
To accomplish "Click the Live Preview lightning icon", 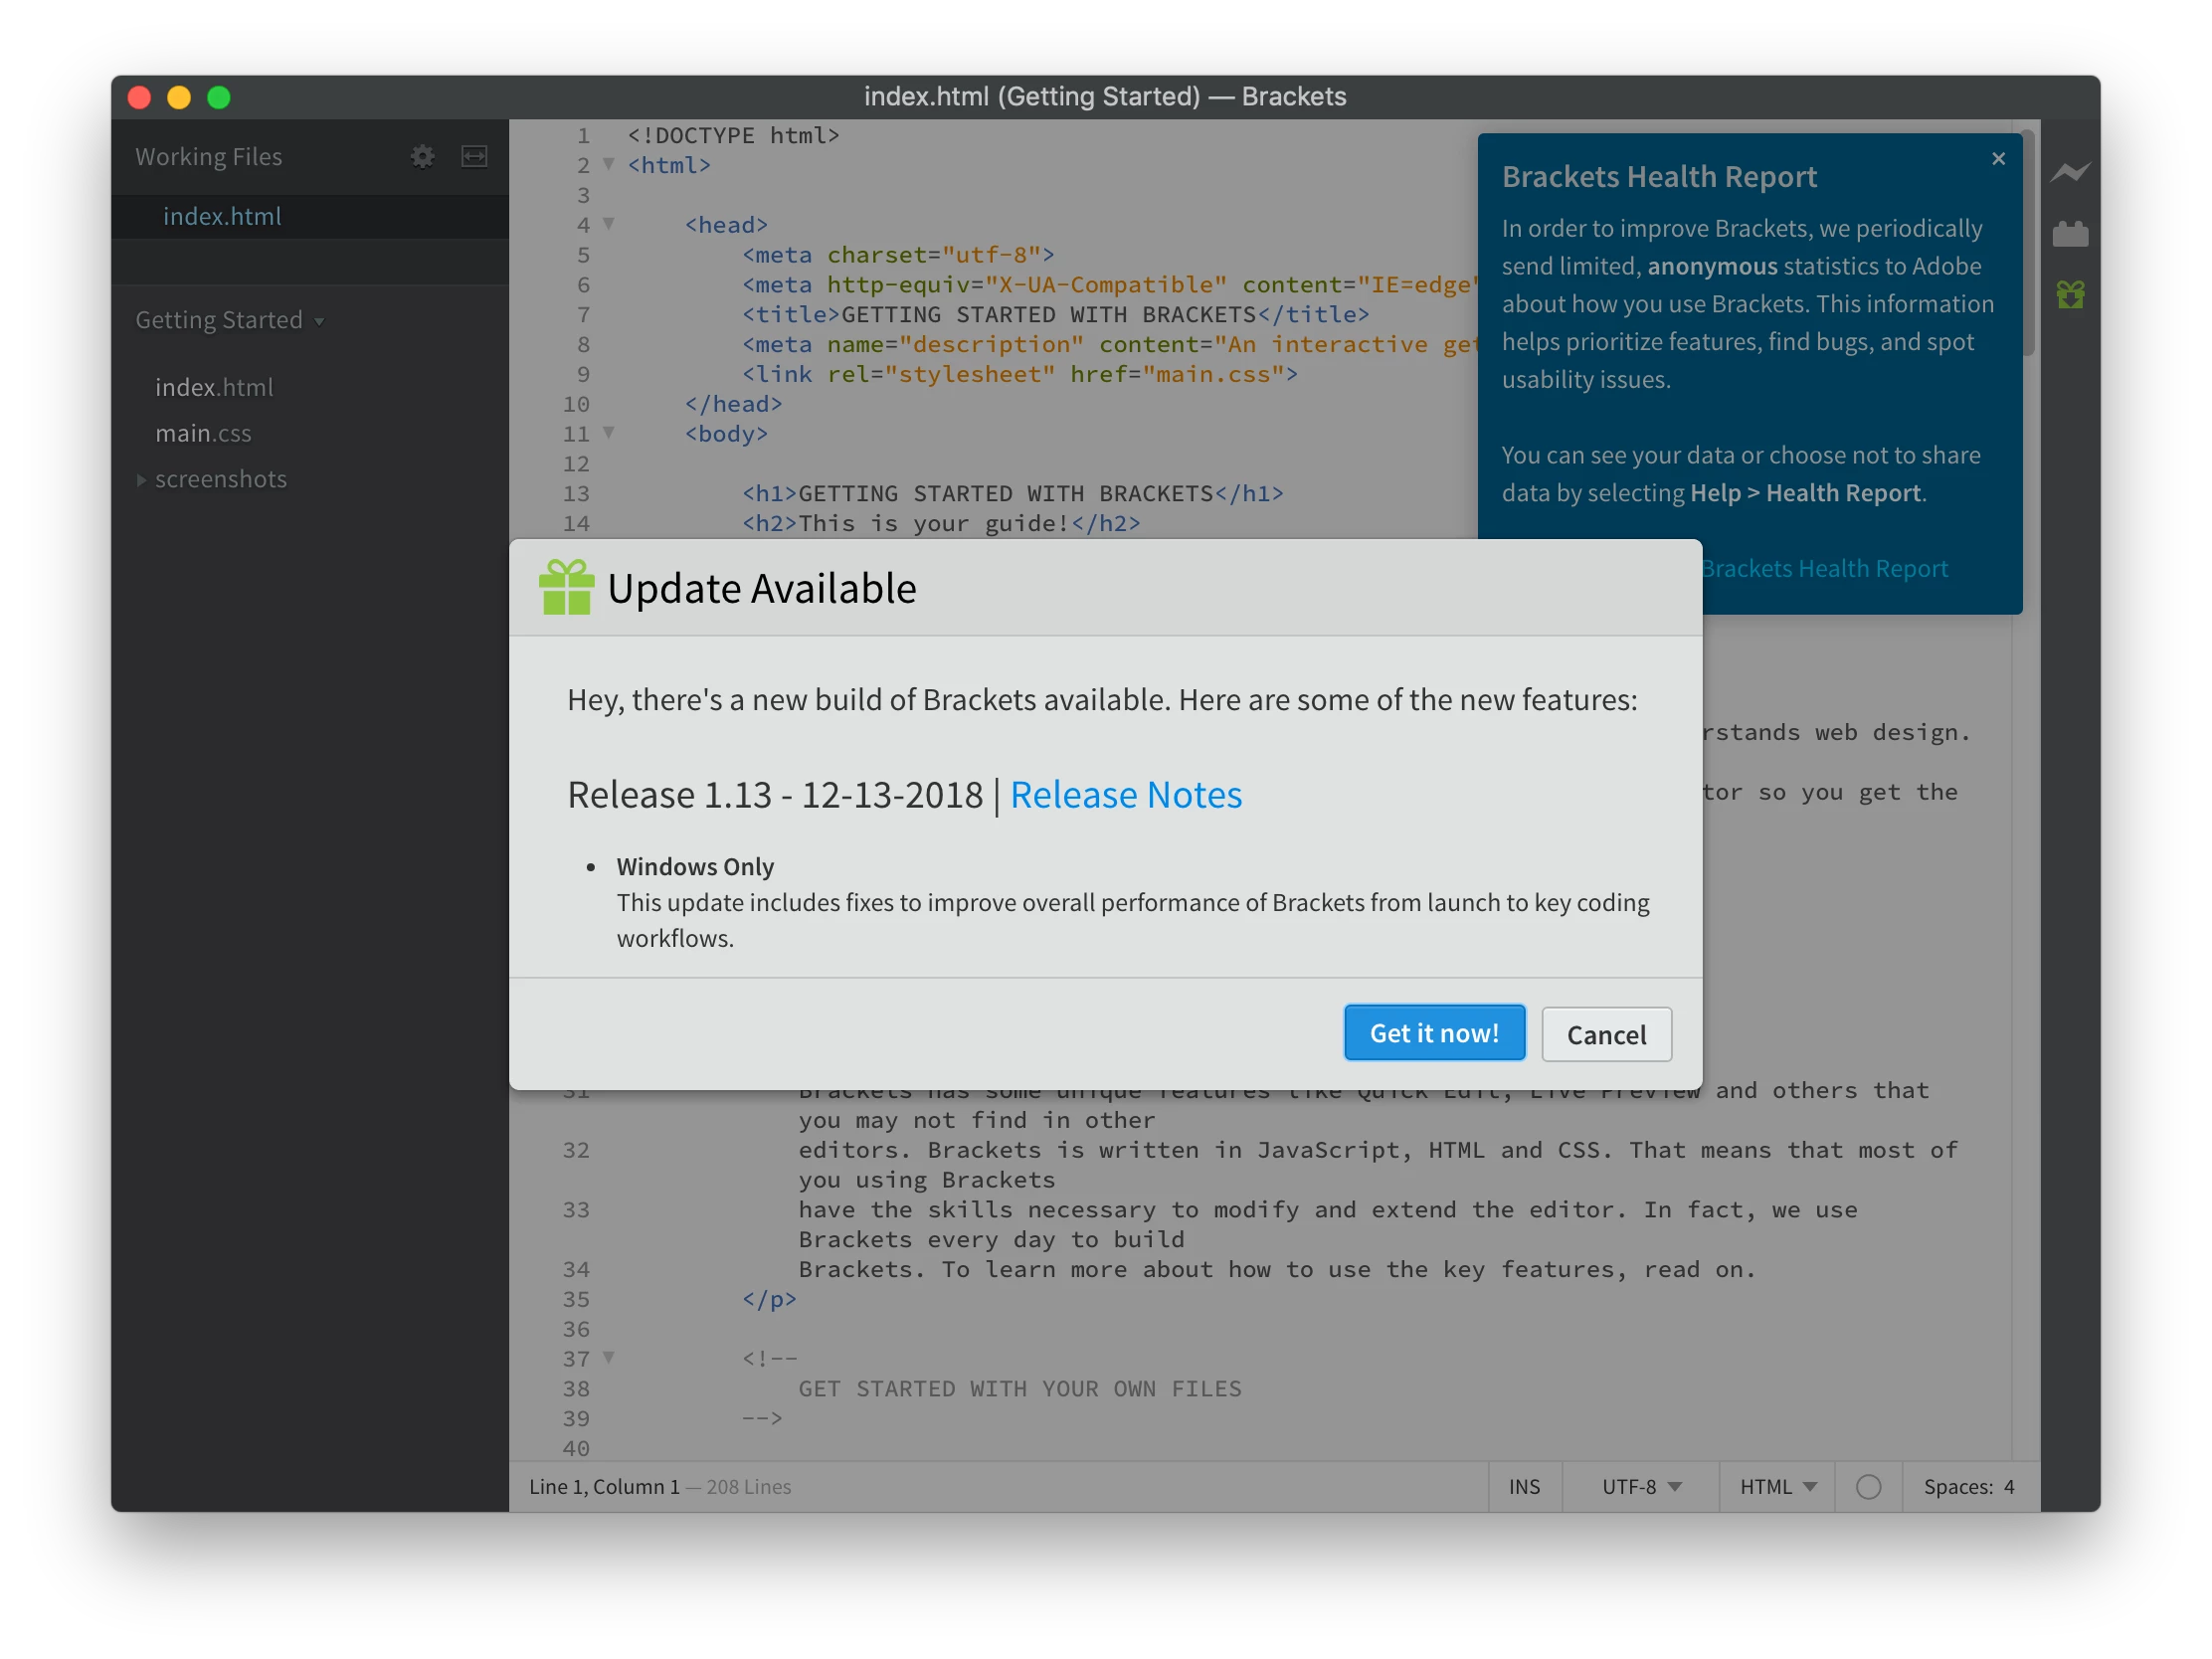I will (x=2069, y=173).
